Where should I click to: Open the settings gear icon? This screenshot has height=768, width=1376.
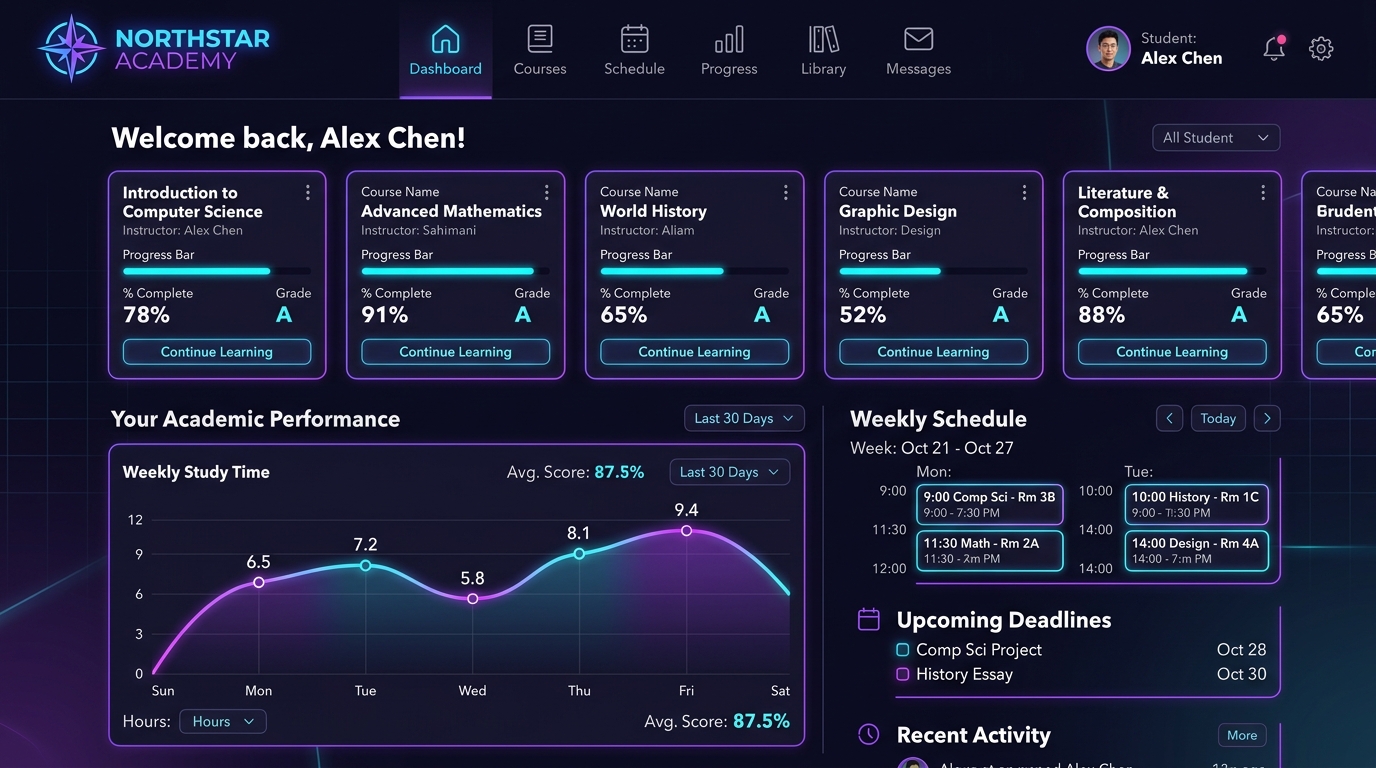(x=1321, y=48)
